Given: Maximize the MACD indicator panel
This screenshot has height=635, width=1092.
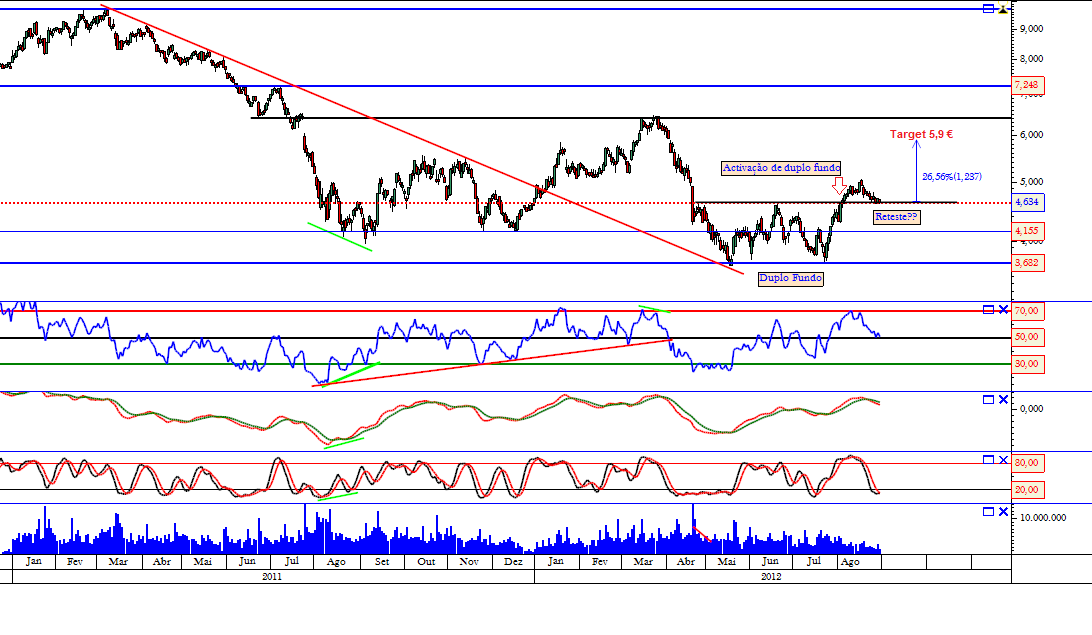Looking at the screenshot, I should [988, 400].
